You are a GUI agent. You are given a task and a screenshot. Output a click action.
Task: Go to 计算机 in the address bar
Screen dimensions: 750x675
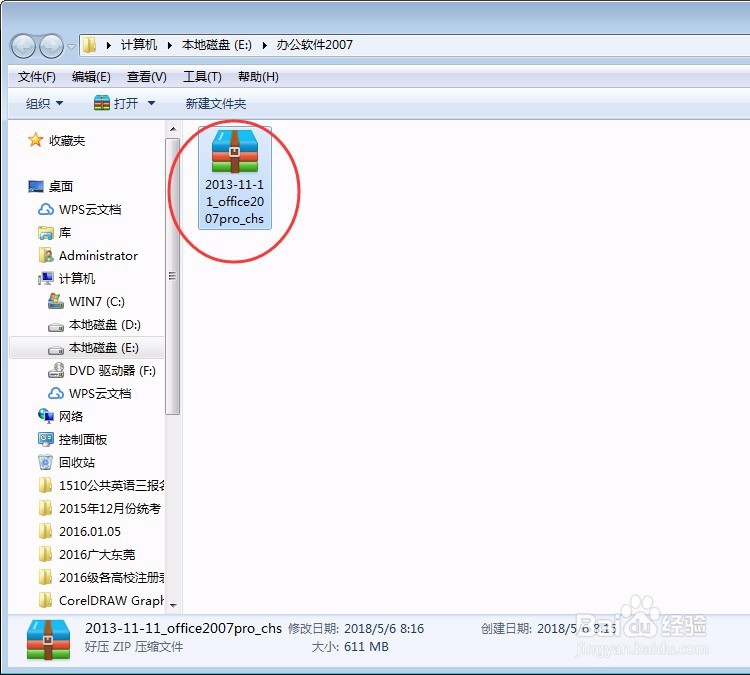[139, 45]
